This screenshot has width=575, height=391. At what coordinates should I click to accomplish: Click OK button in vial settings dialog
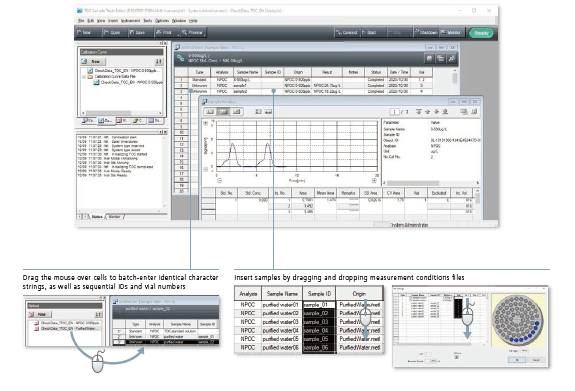coord(517,360)
